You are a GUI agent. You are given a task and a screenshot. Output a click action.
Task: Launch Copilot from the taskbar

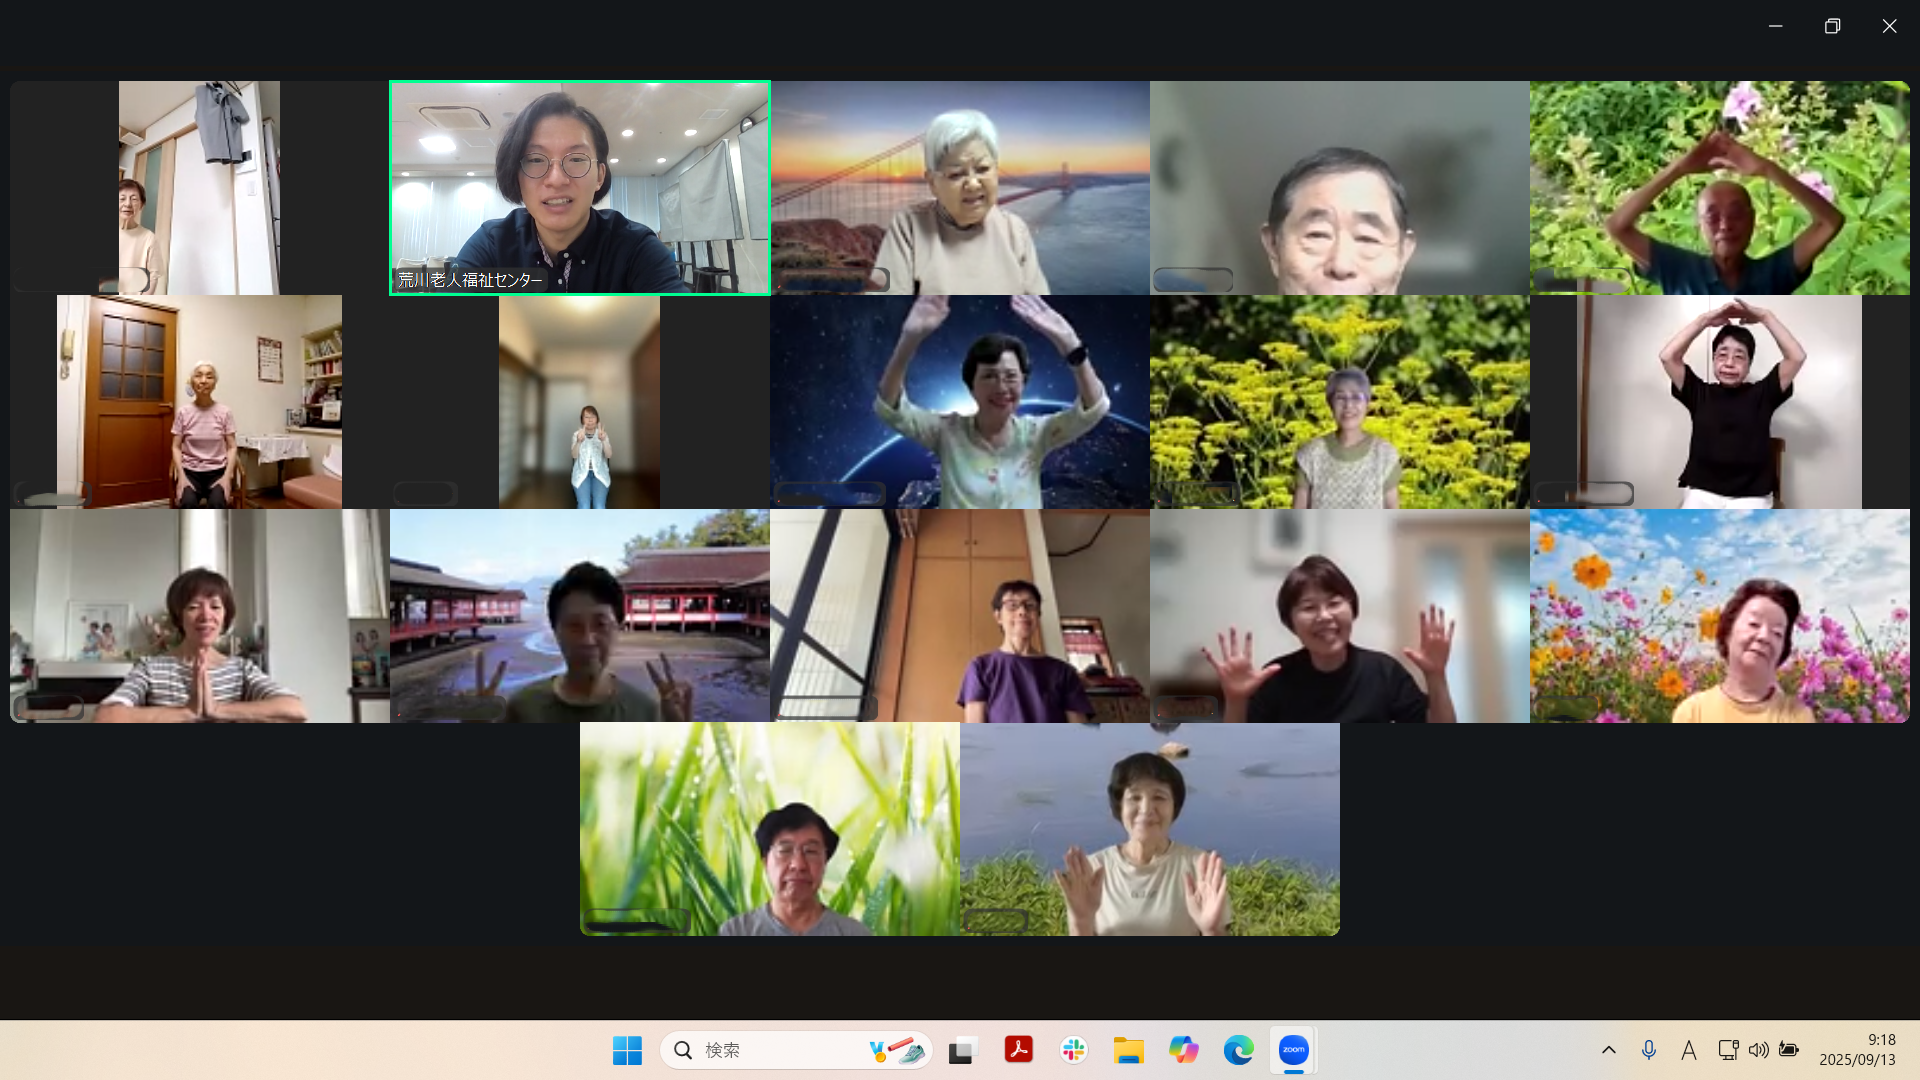click(x=1183, y=1050)
